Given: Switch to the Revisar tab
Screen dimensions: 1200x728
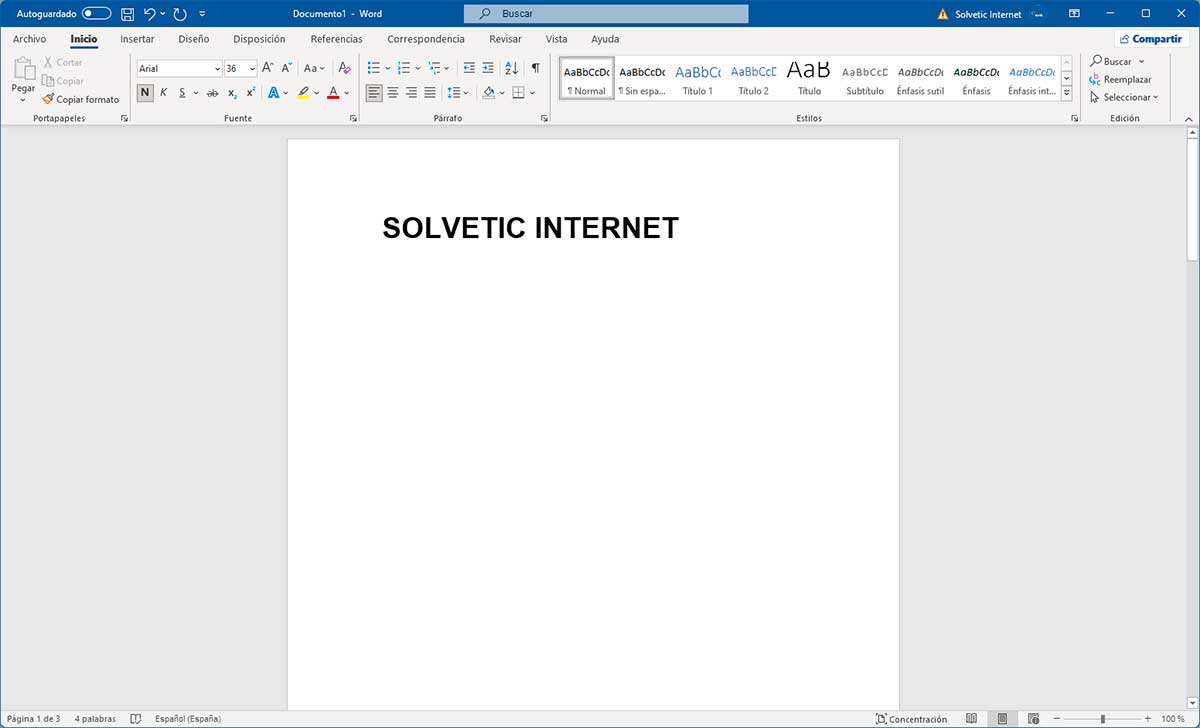Looking at the screenshot, I should pos(505,39).
